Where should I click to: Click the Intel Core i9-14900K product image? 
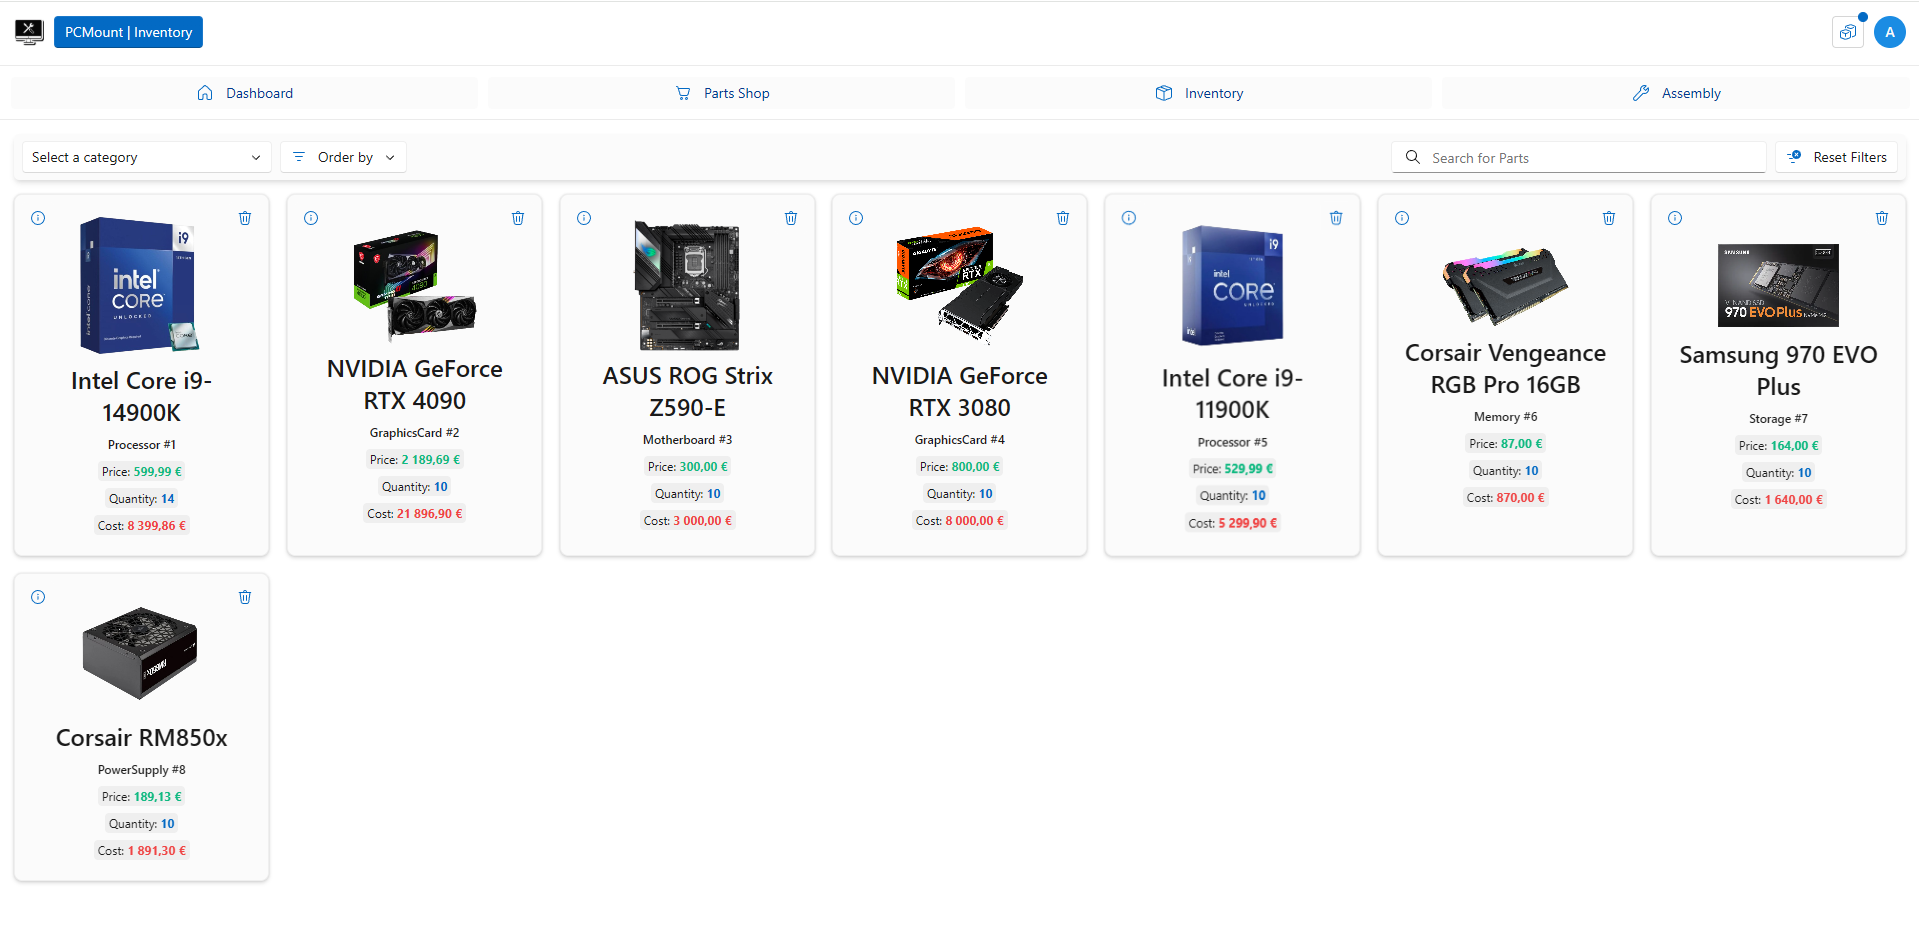point(141,285)
